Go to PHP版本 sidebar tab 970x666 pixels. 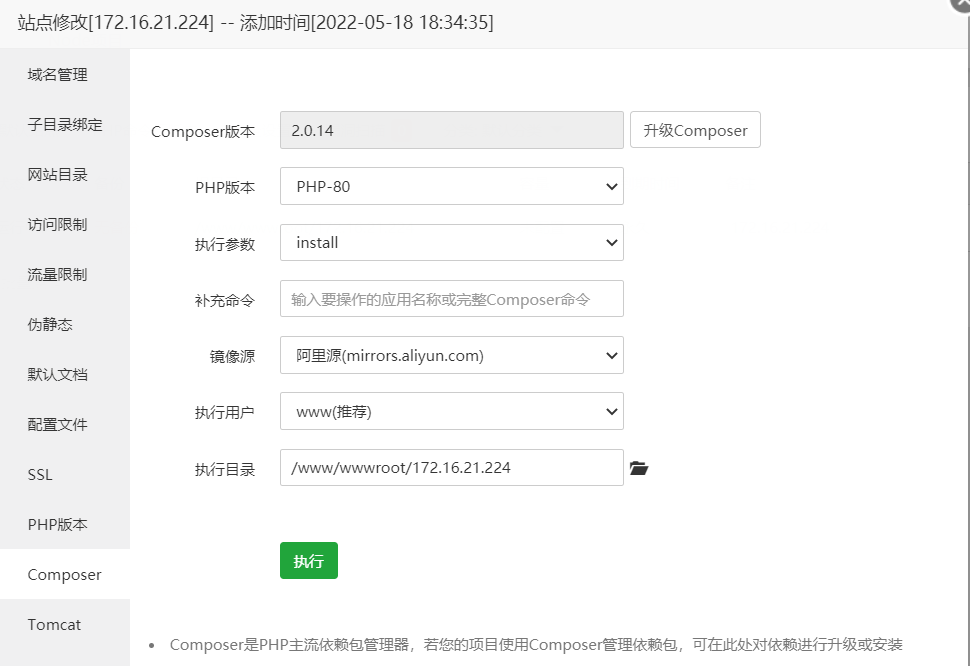click(x=65, y=524)
